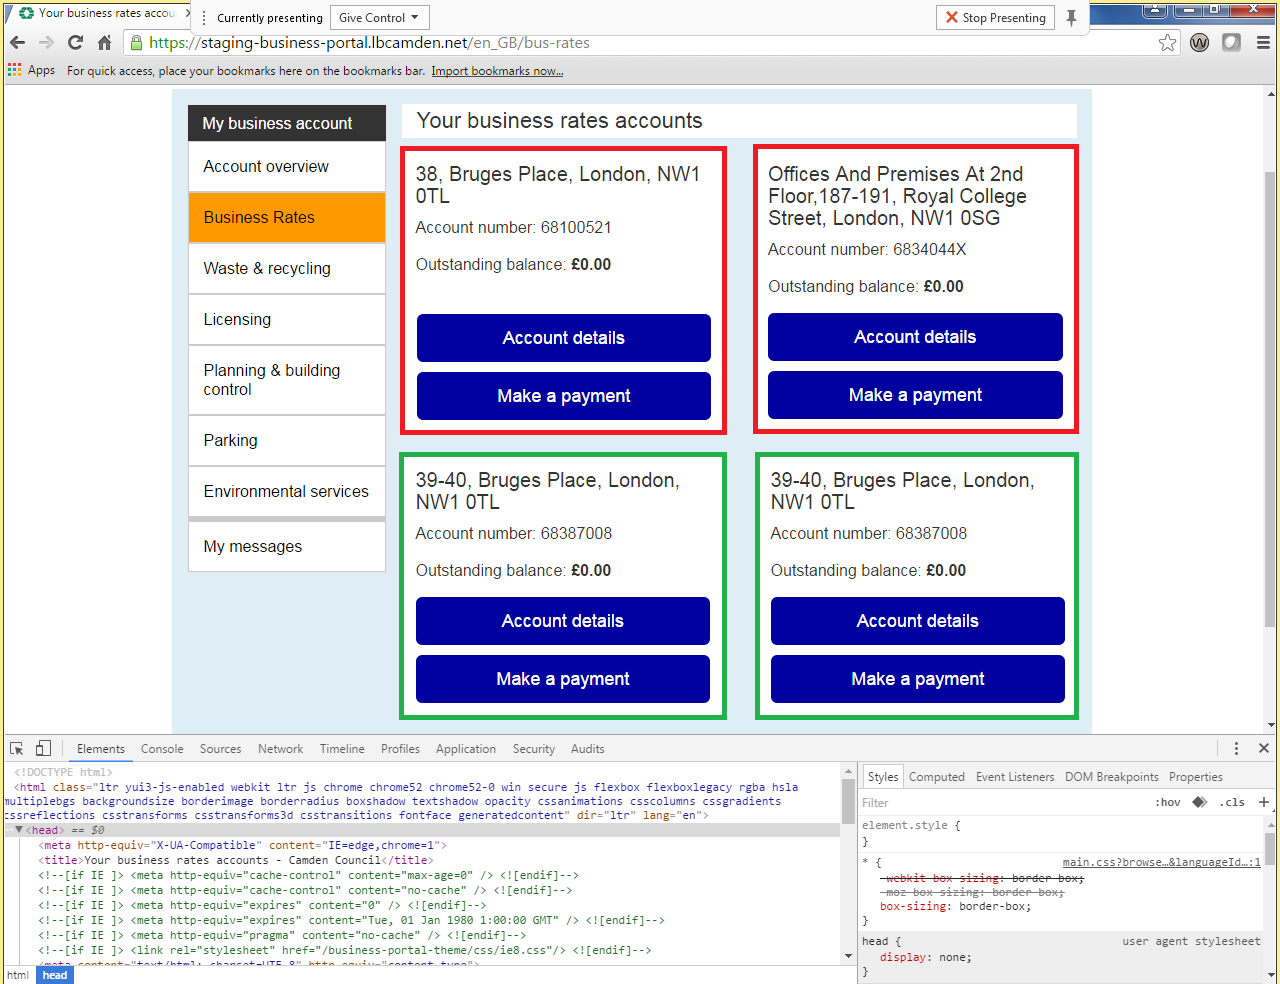Image resolution: width=1280 pixels, height=984 pixels.
Task: Reload the page with the refresh icon
Action: tap(75, 43)
